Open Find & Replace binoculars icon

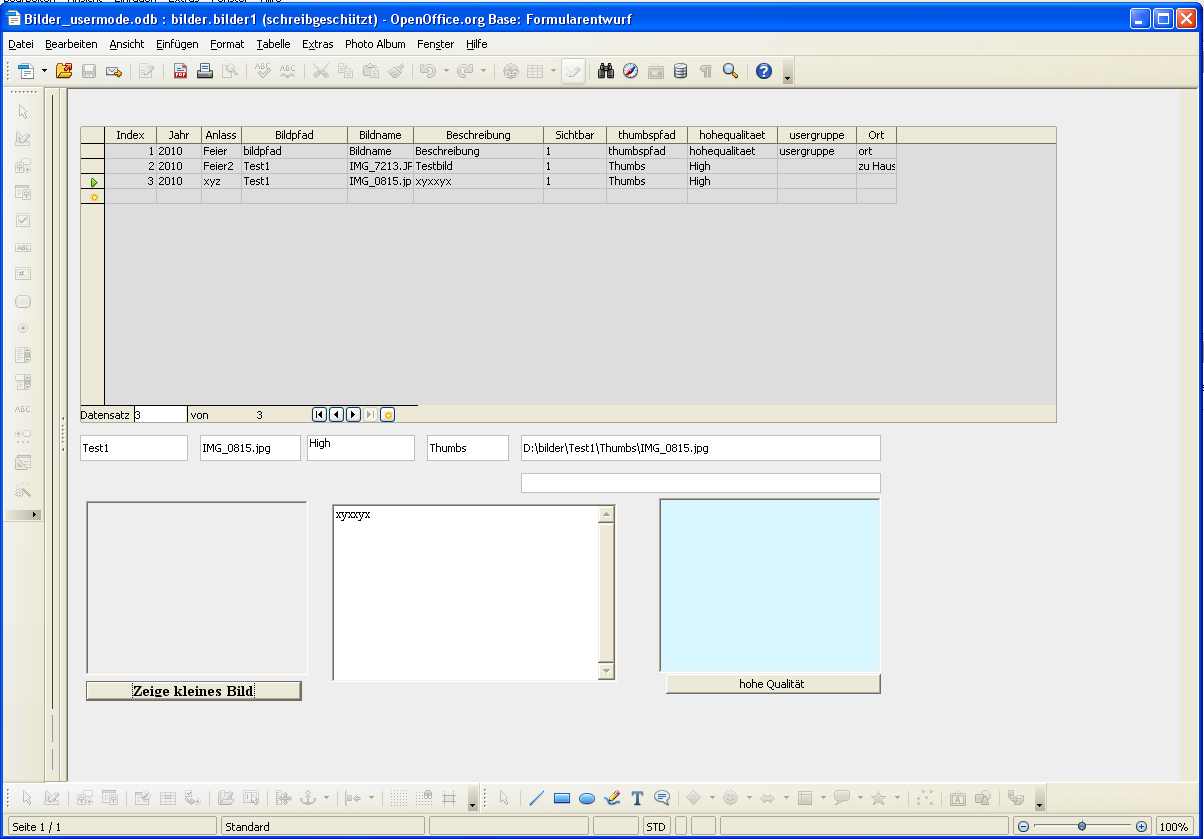click(x=605, y=71)
